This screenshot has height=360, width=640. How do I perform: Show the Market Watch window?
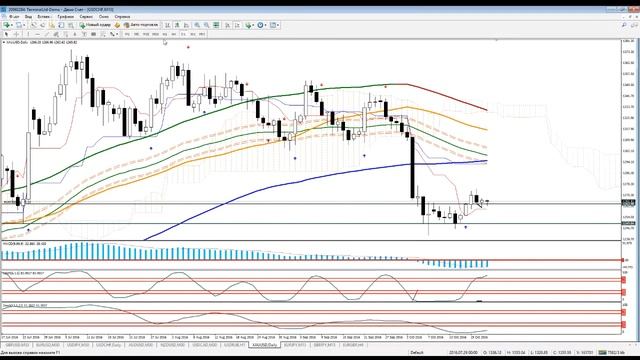point(34,25)
